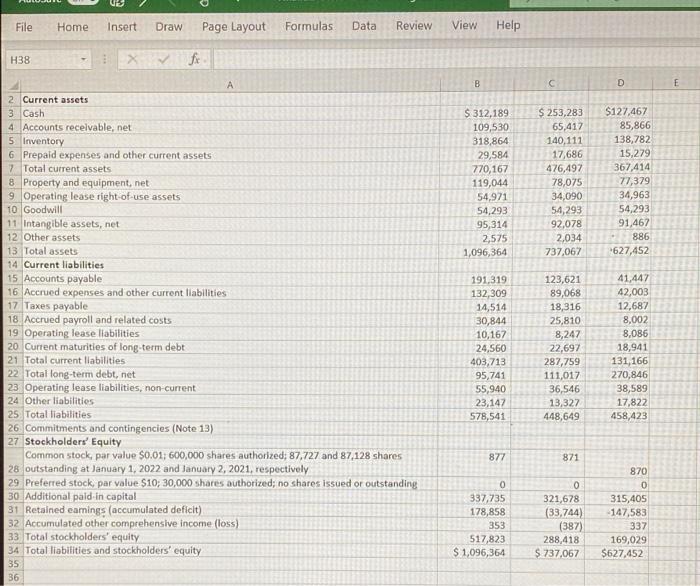
Task: Select 'Retained earnings (accumulated deficit)' cell
Action: tap(230, 510)
